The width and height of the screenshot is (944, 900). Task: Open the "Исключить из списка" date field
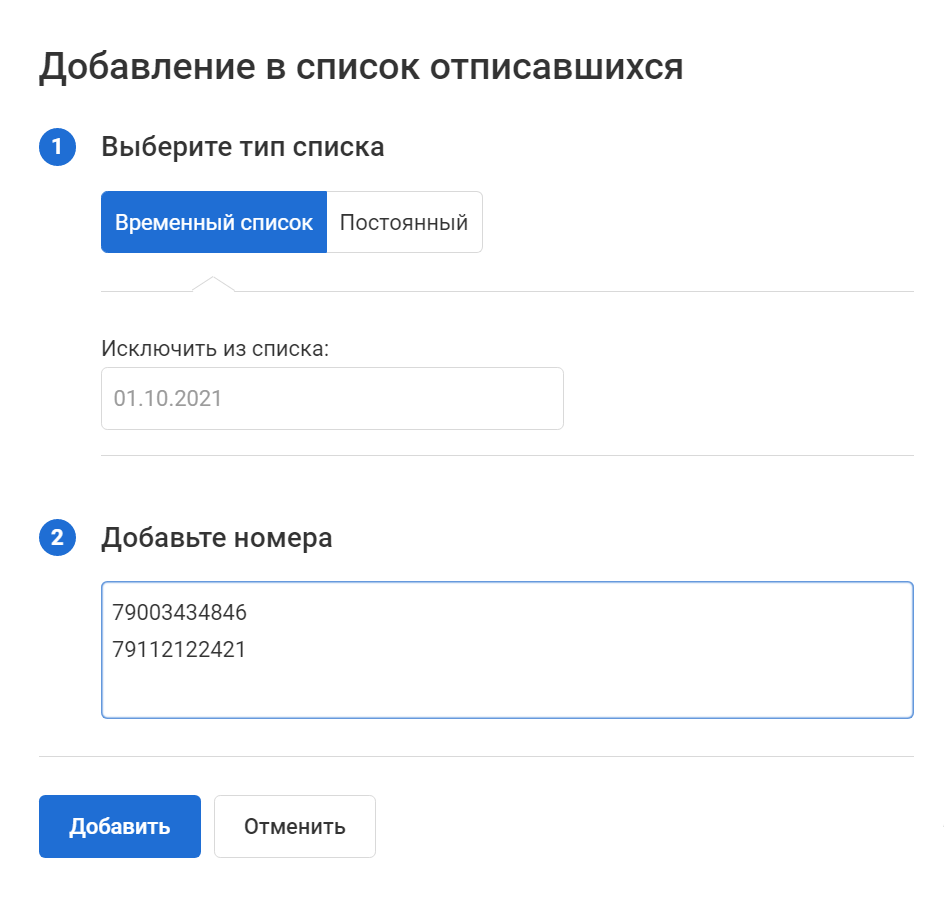tap(332, 398)
